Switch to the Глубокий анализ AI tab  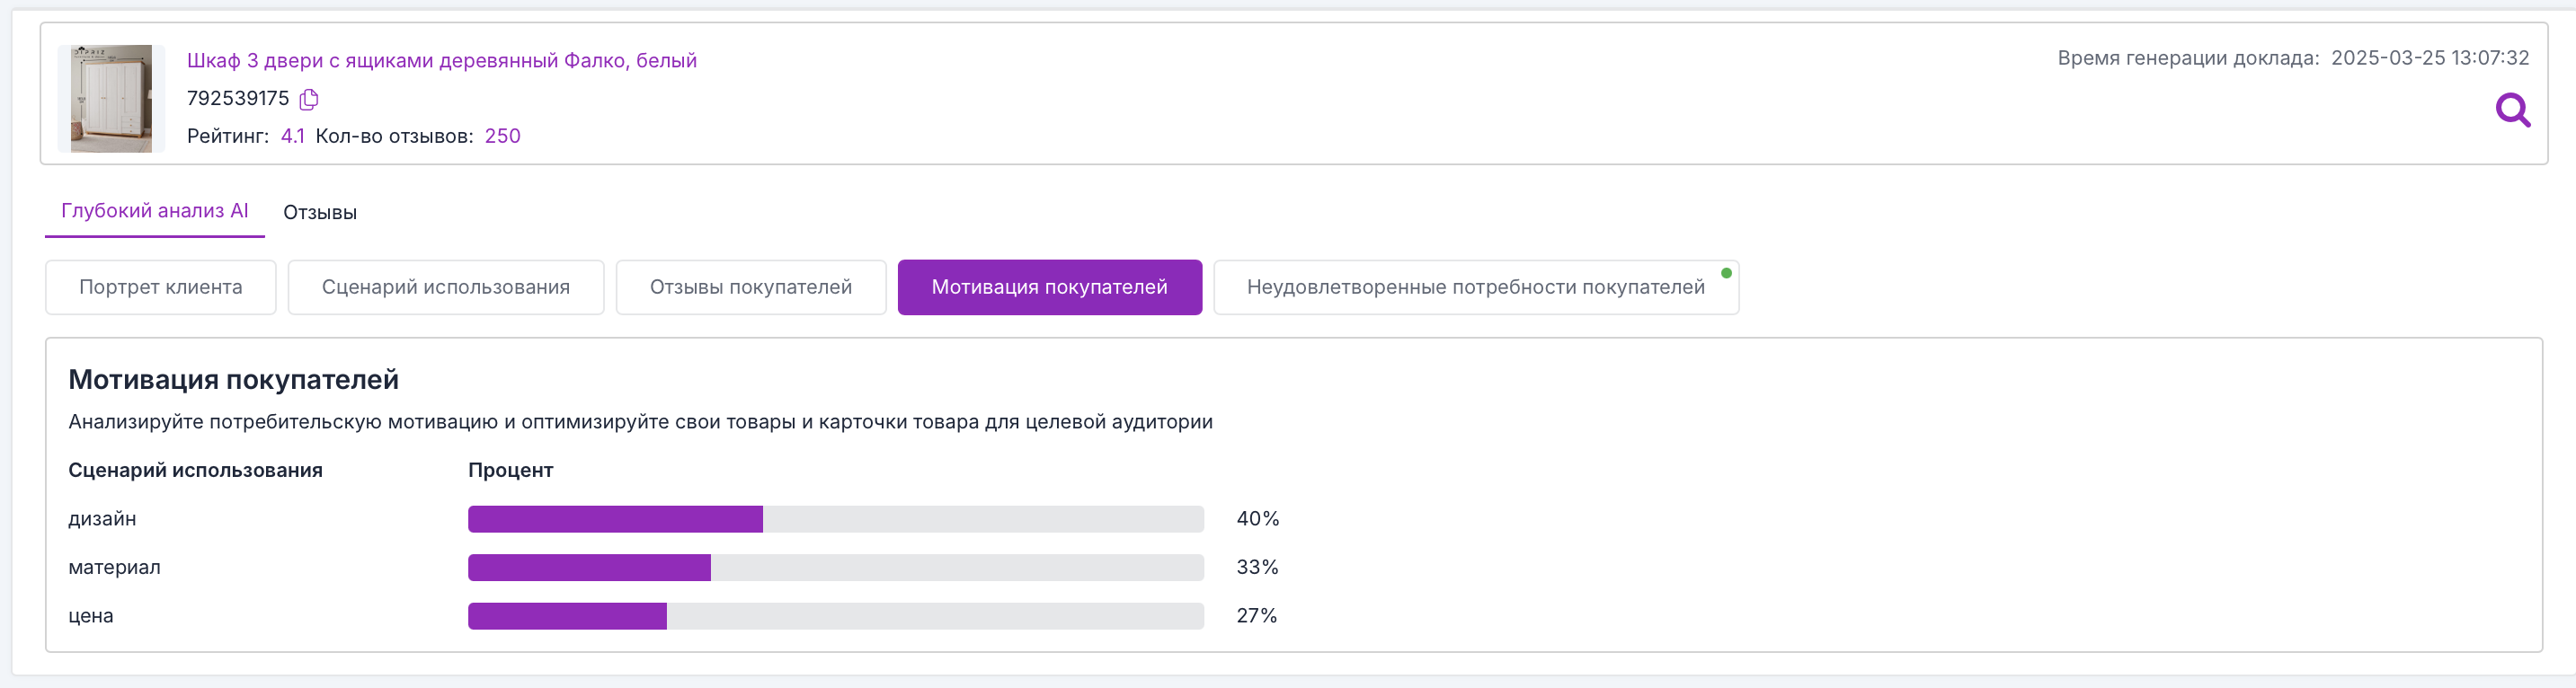tap(155, 210)
